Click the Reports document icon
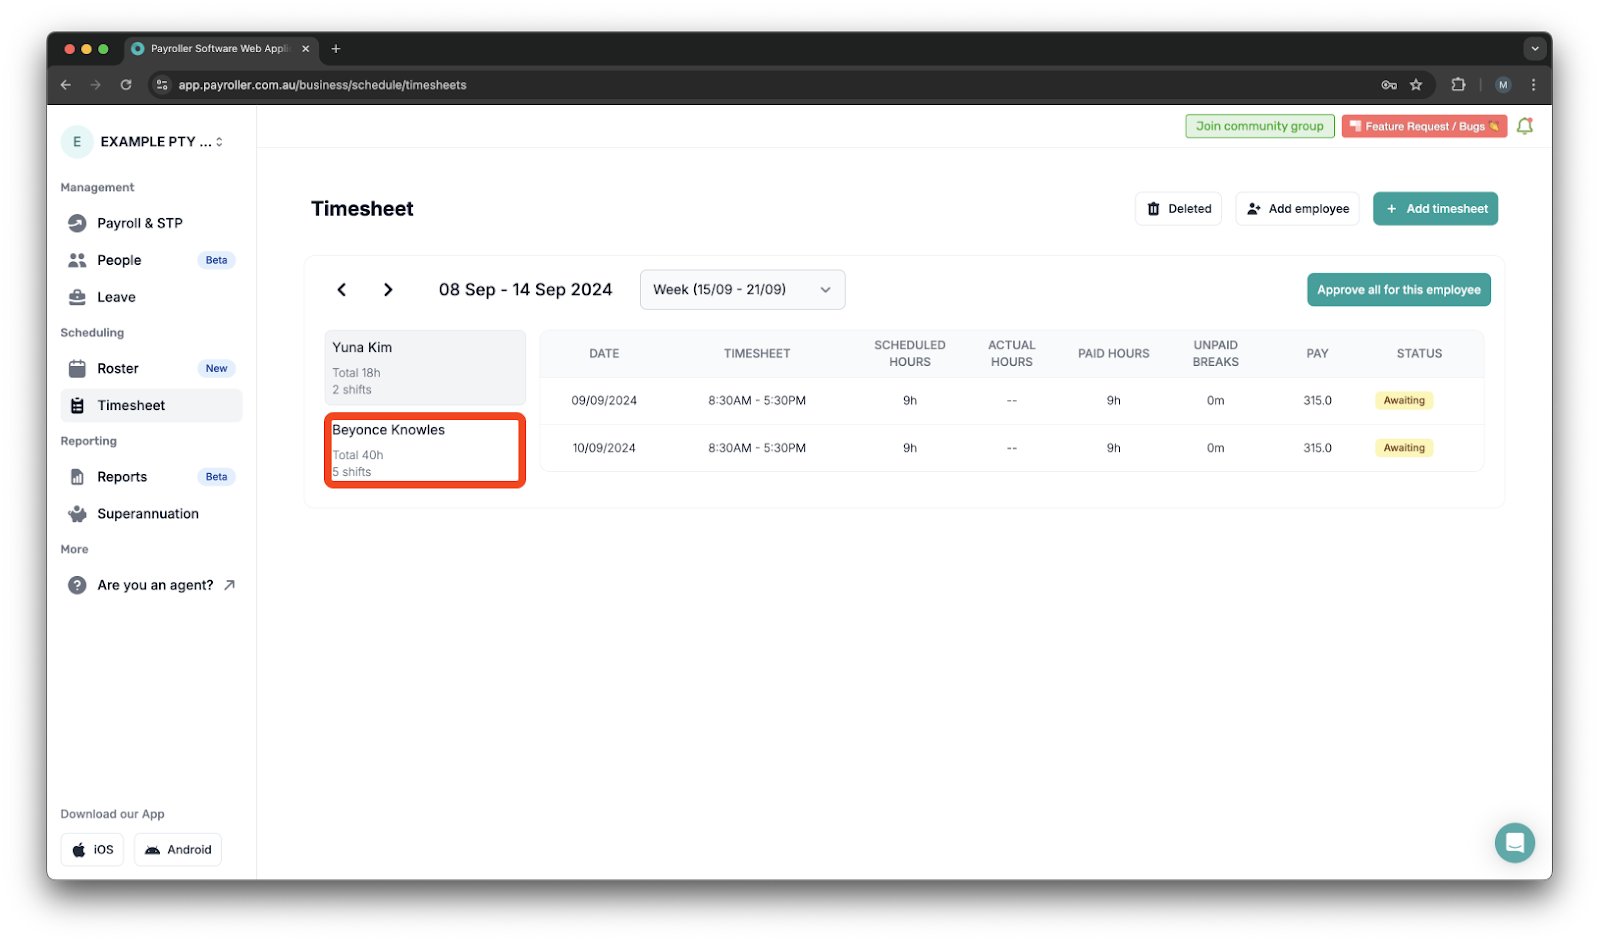 pyautogui.click(x=77, y=477)
